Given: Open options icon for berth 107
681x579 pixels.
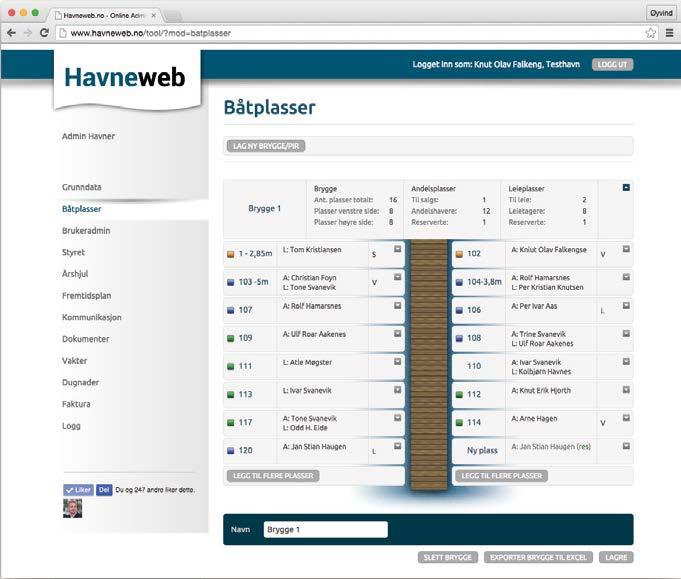Looking at the screenshot, I should click(x=397, y=306).
